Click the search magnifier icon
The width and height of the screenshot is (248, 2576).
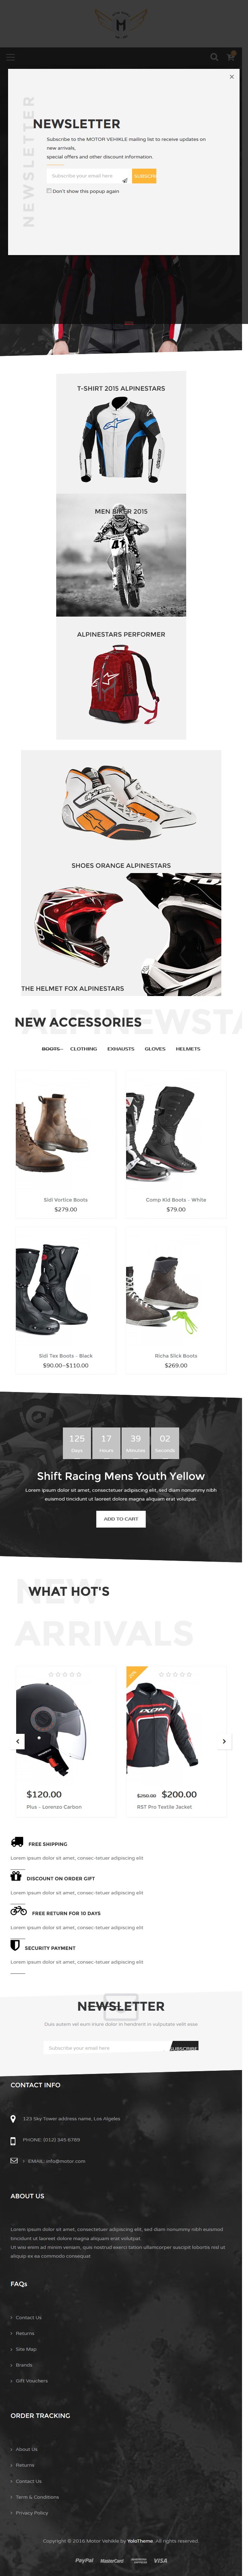tap(214, 57)
